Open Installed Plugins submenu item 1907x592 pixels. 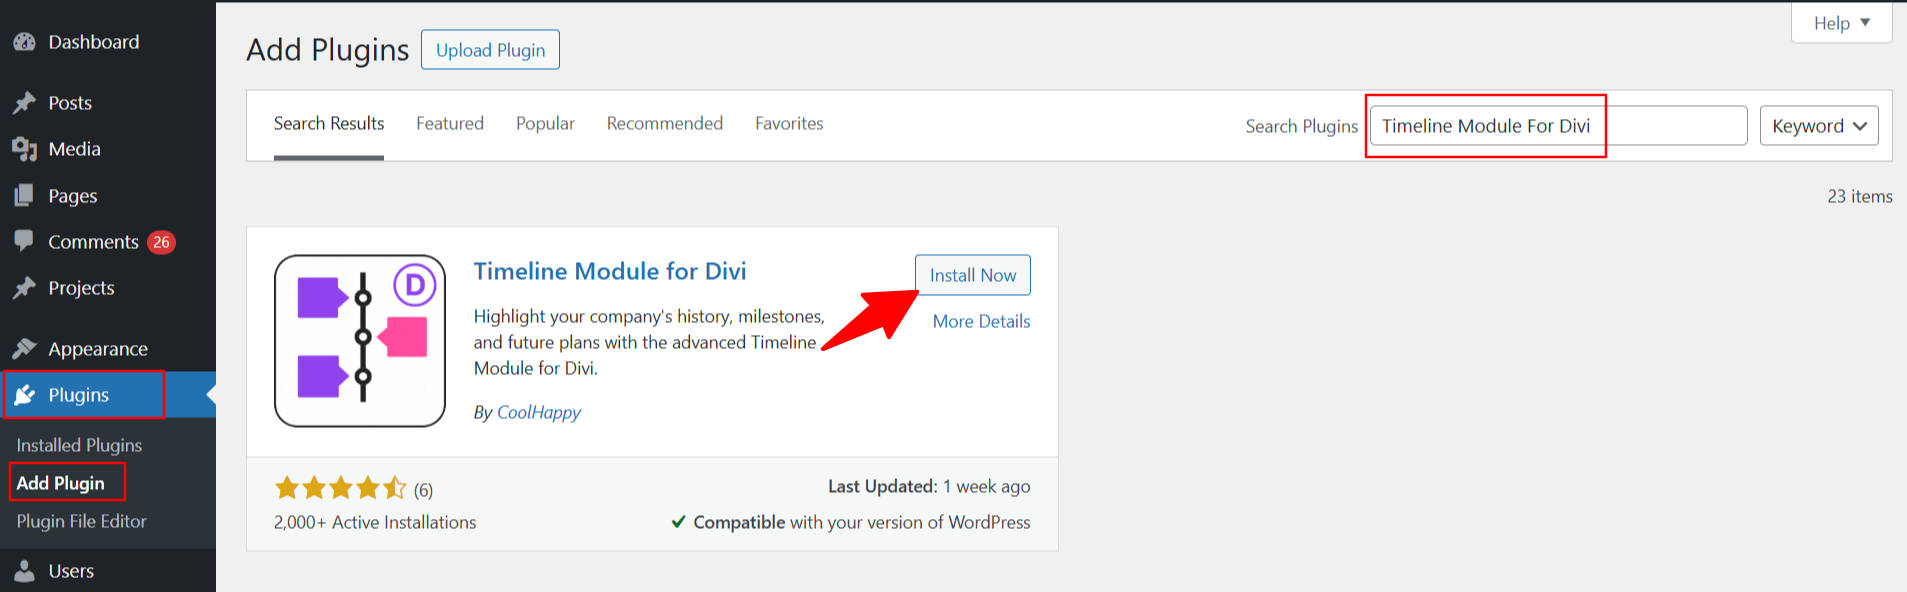tap(79, 445)
